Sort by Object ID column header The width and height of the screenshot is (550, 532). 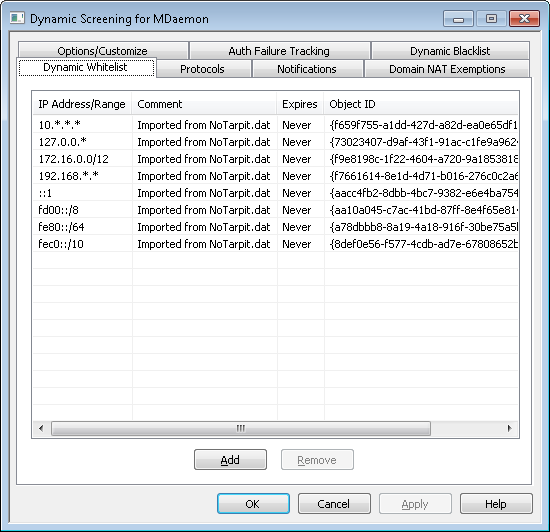pos(421,104)
